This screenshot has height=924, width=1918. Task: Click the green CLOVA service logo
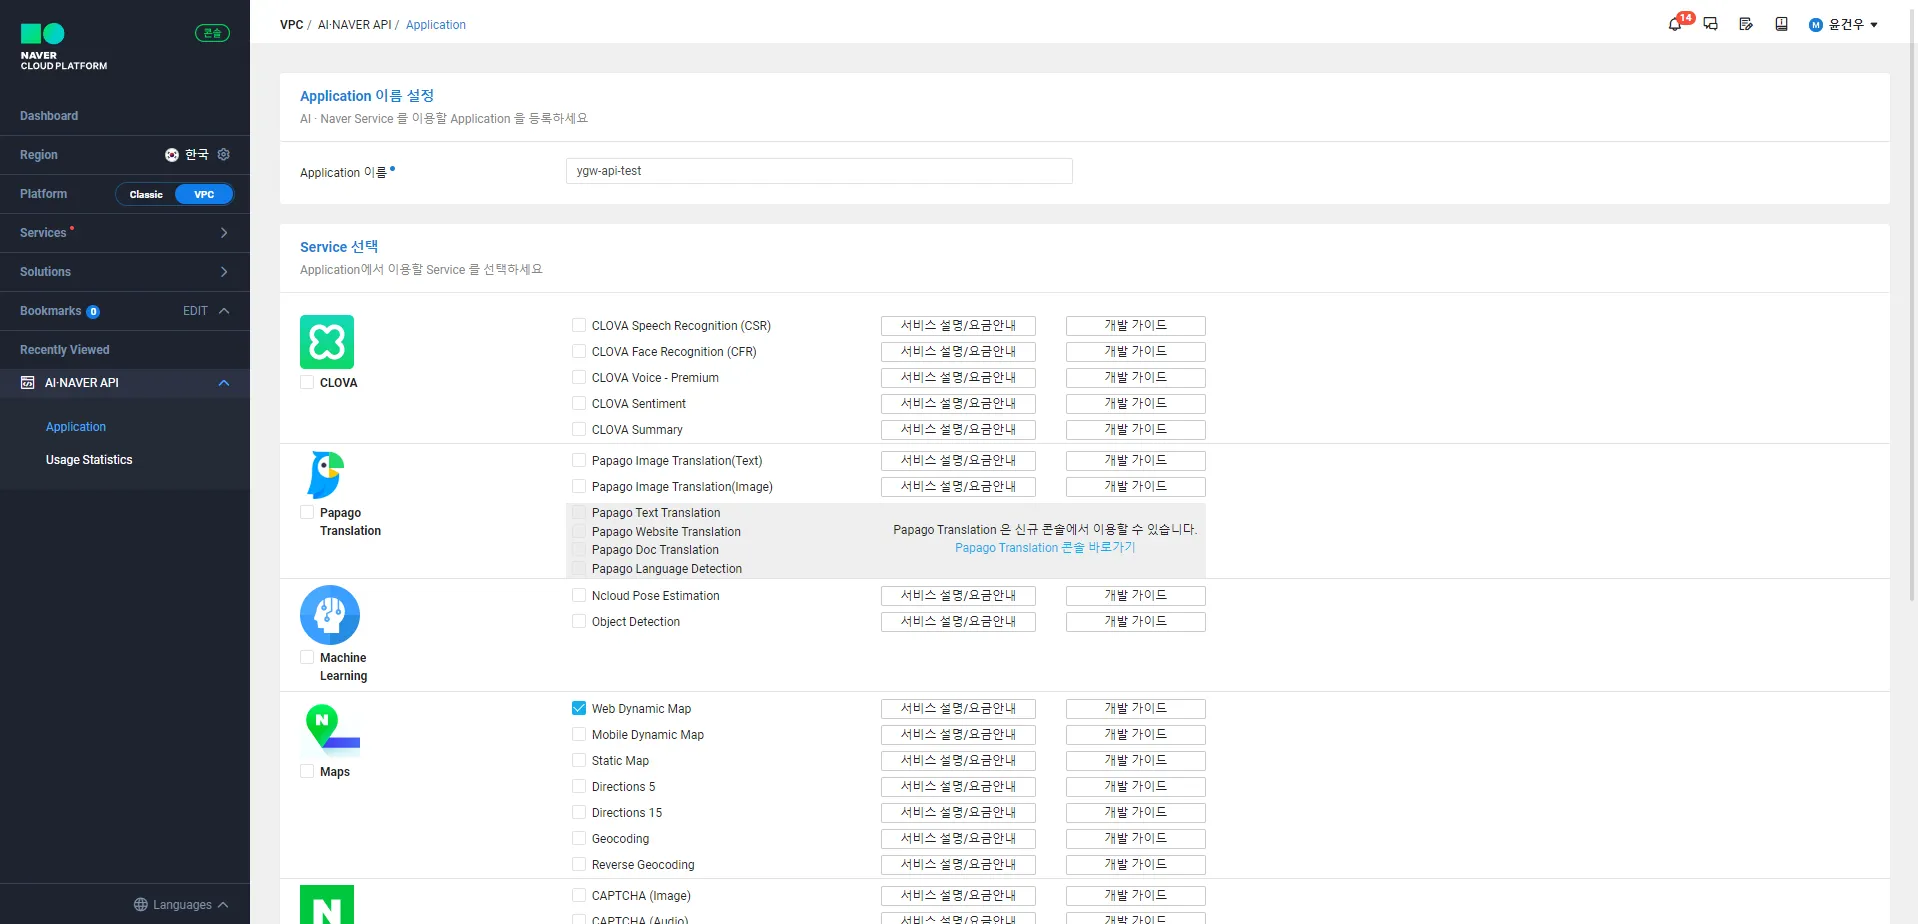tap(327, 342)
